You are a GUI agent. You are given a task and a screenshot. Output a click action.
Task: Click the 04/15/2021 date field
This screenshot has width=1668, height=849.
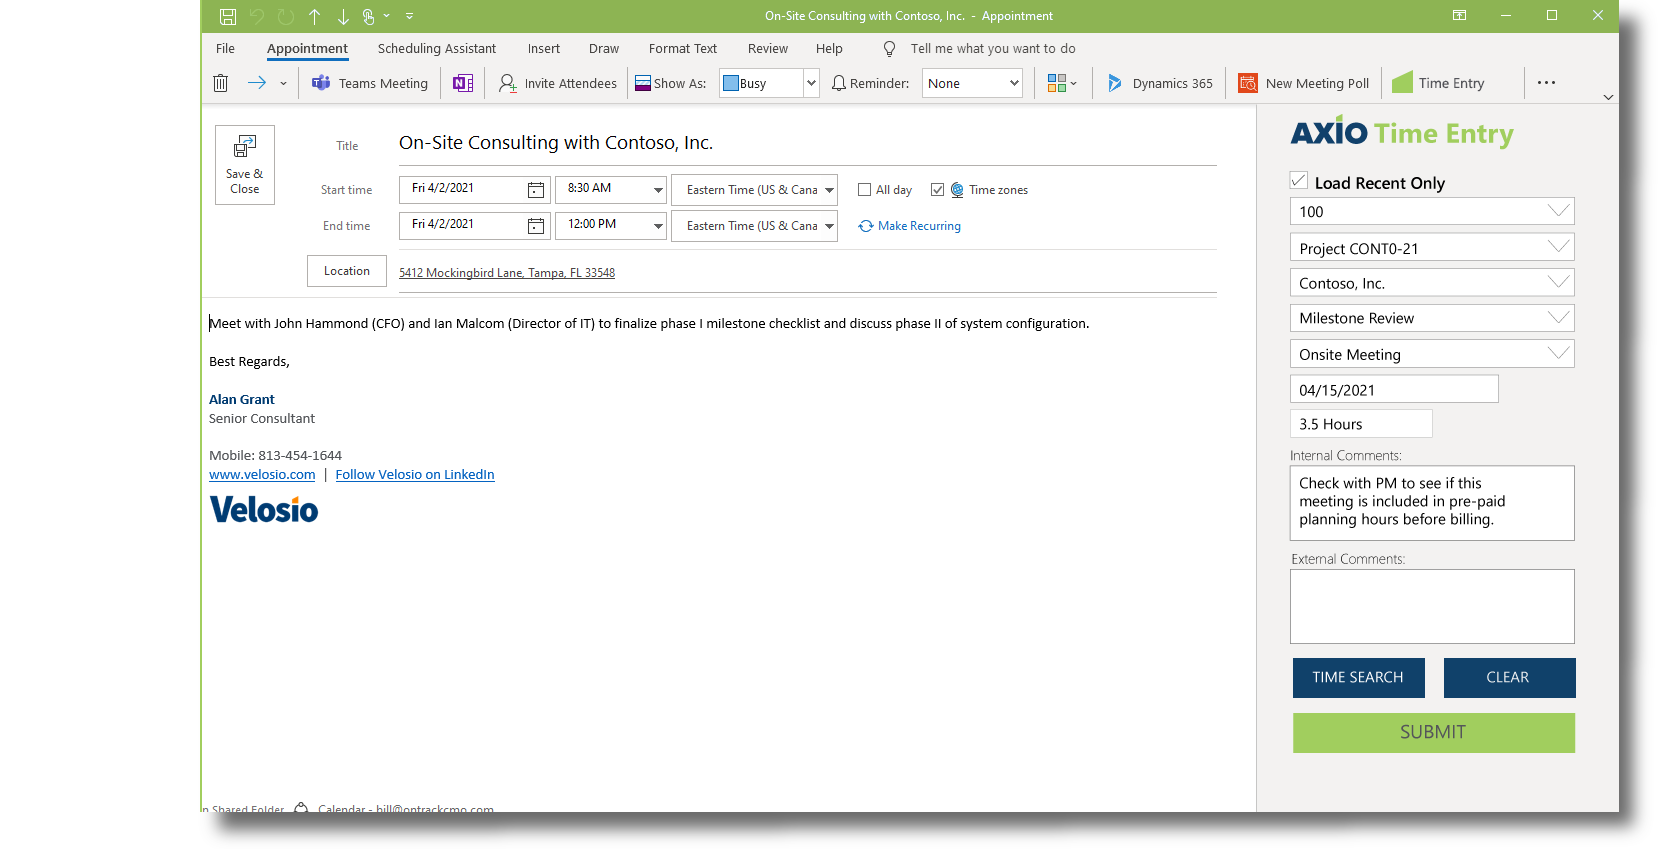point(1394,389)
